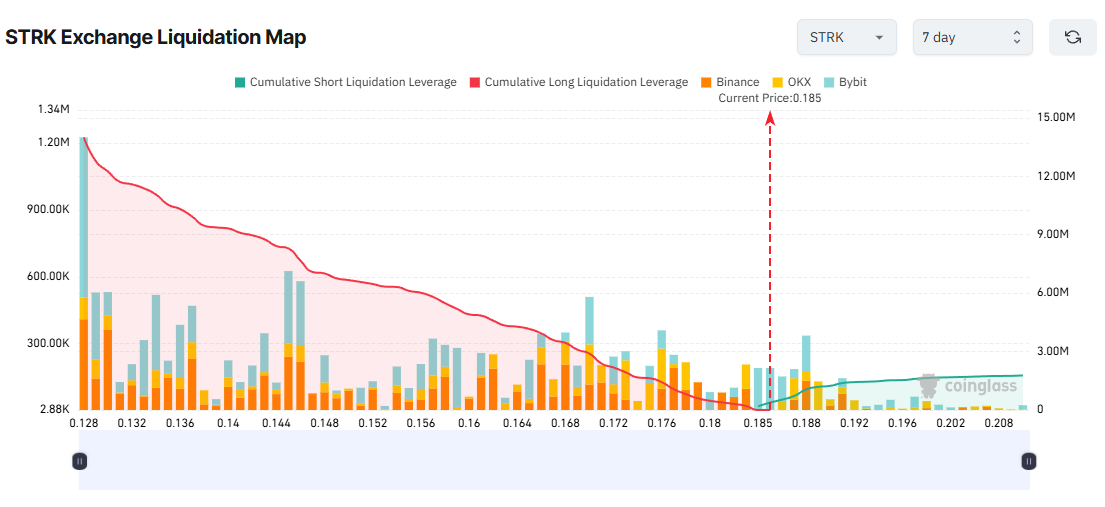
Task: Click the STRK Exchange Liquidation Map title
Action: pos(156,38)
